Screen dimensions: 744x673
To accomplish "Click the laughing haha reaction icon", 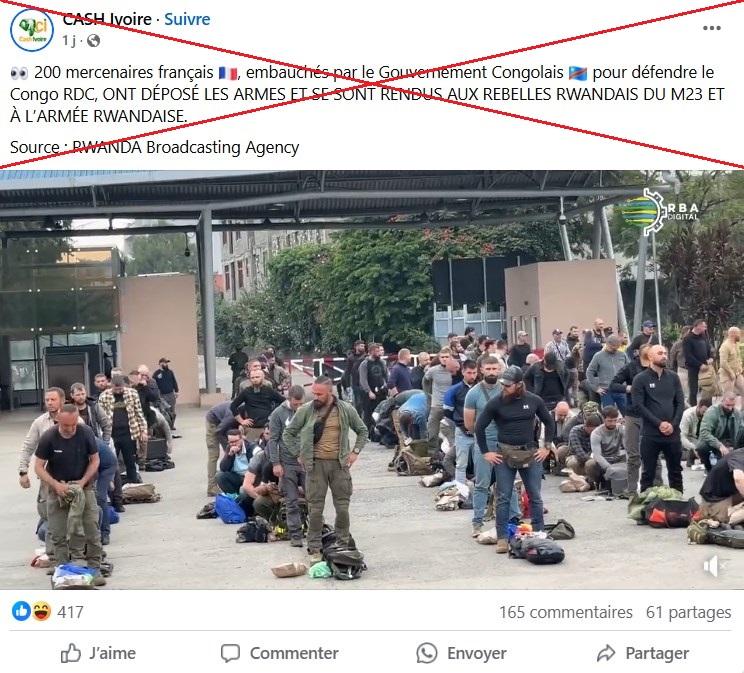I will 42,611.
